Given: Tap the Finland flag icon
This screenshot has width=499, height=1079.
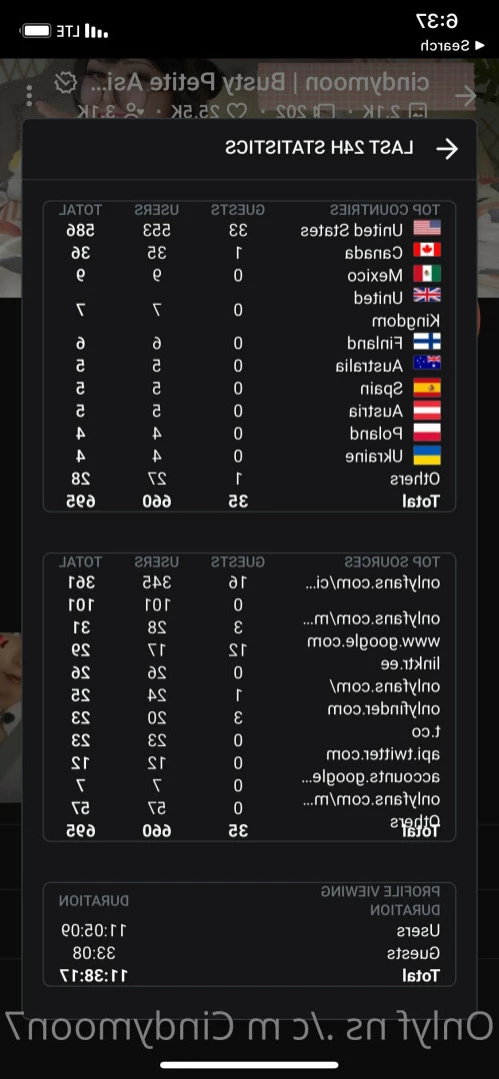Looking at the screenshot, I should pos(427,342).
